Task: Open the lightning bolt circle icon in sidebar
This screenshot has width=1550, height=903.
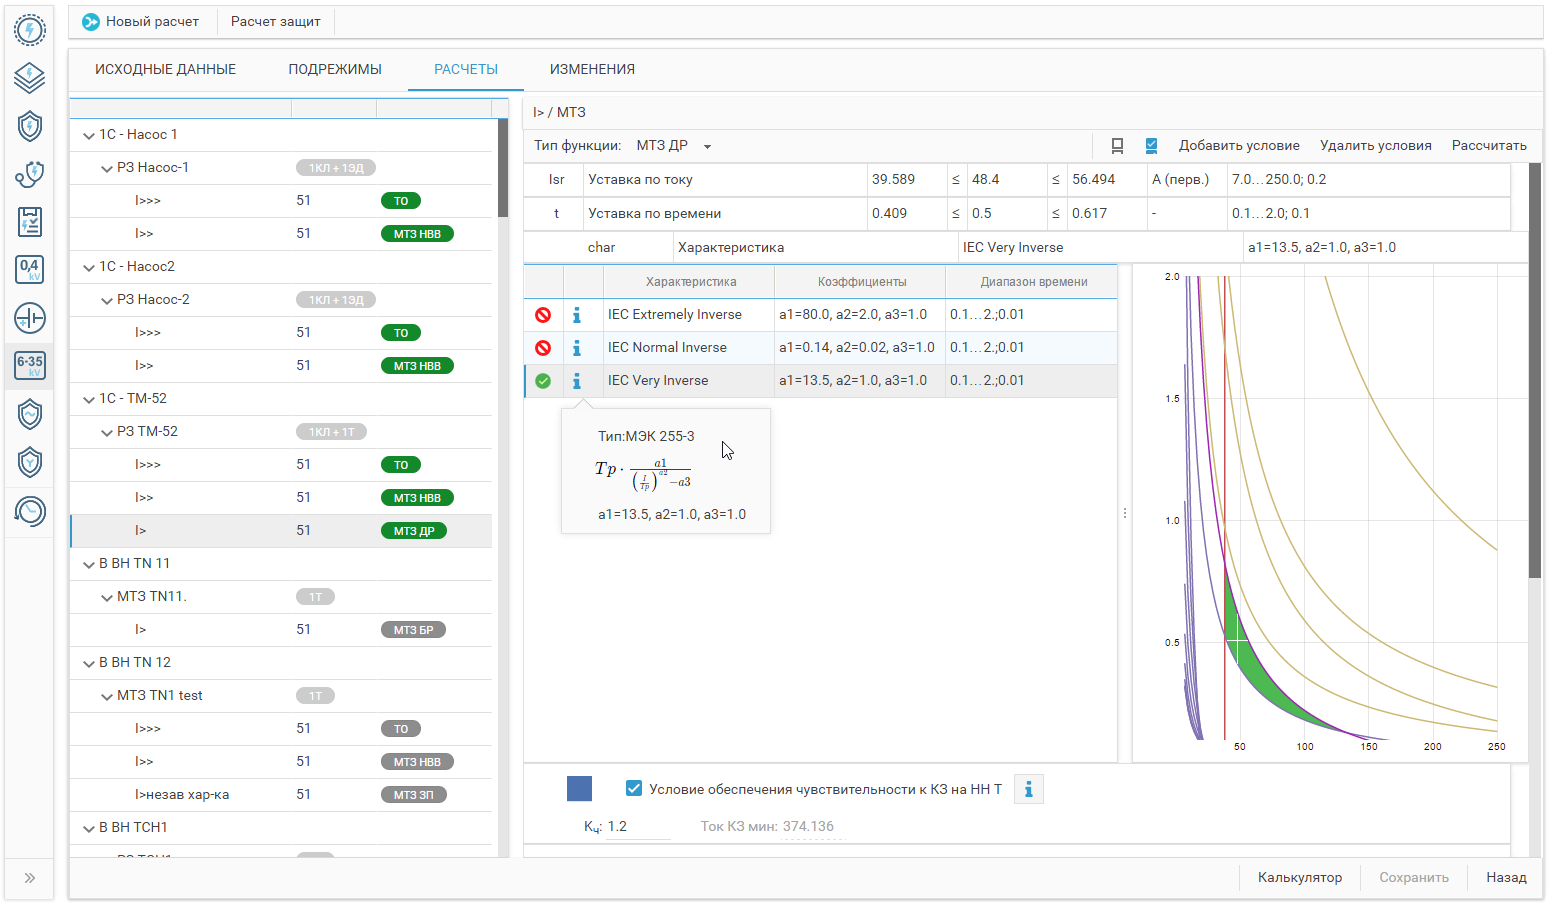Action: click(30, 30)
